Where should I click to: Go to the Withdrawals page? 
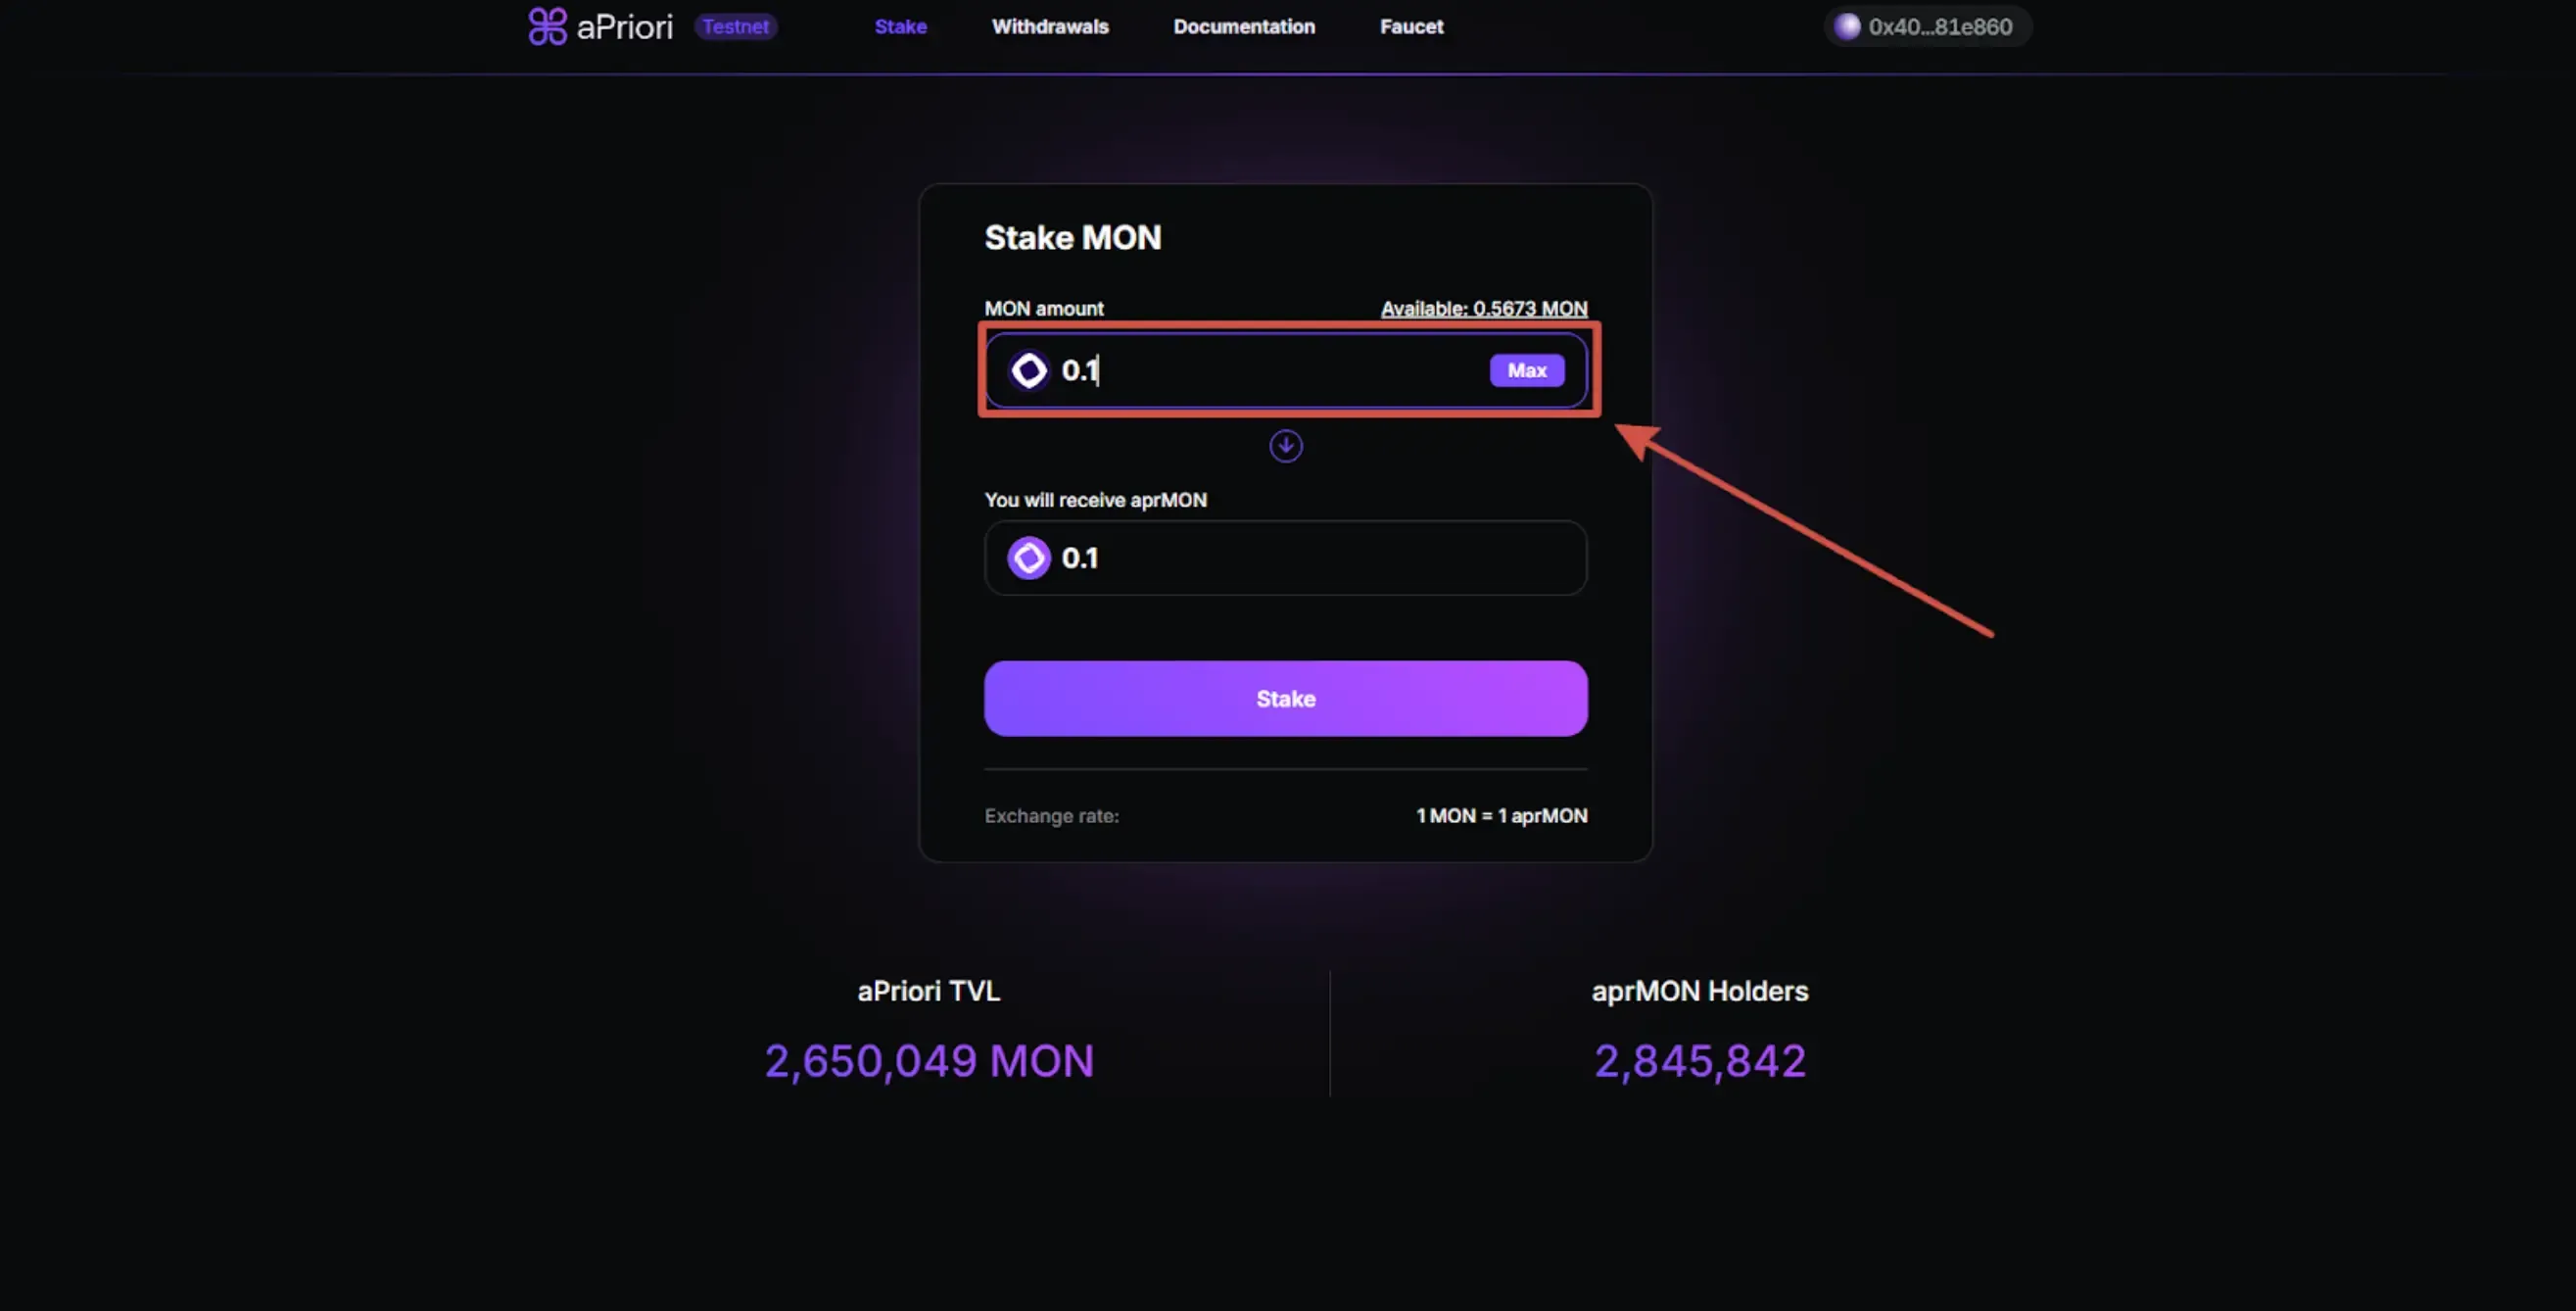pos(1049,26)
